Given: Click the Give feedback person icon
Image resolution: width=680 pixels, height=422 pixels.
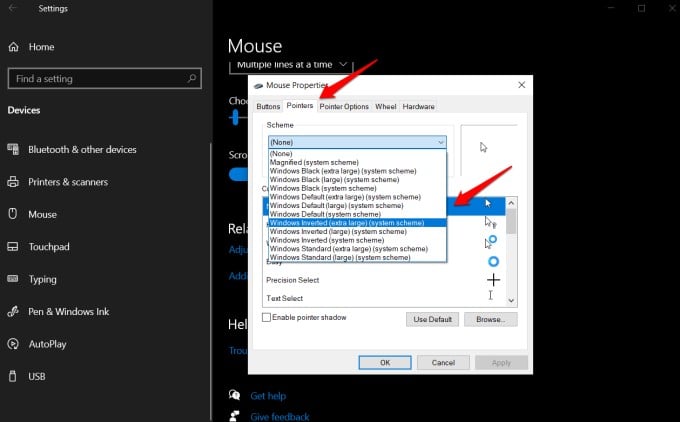Looking at the screenshot, I should point(235,416).
